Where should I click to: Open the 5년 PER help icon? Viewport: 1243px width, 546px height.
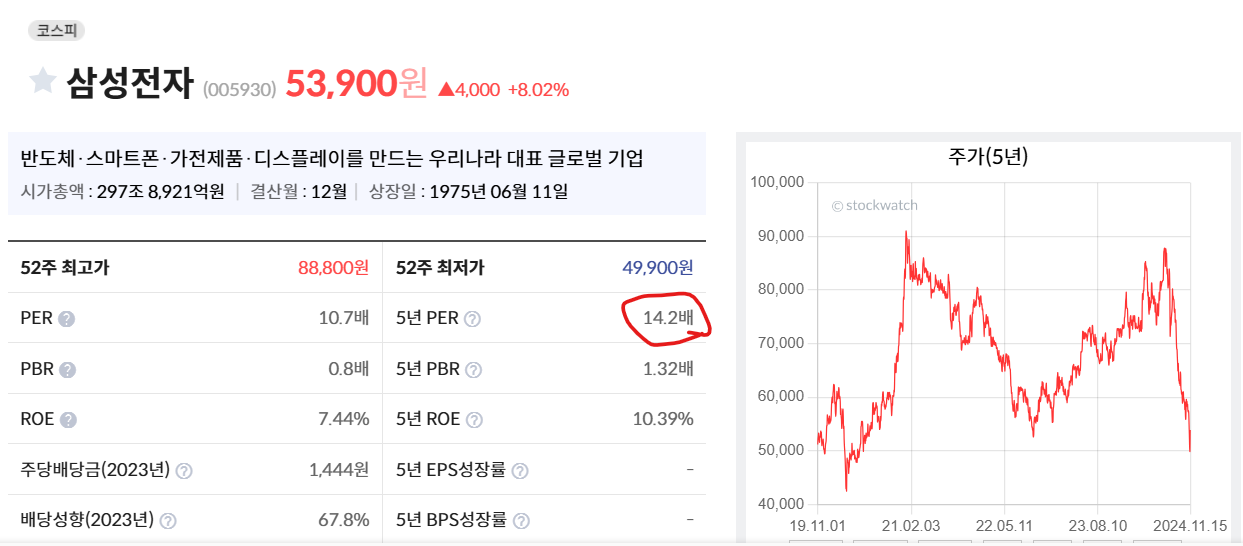point(472,319)
